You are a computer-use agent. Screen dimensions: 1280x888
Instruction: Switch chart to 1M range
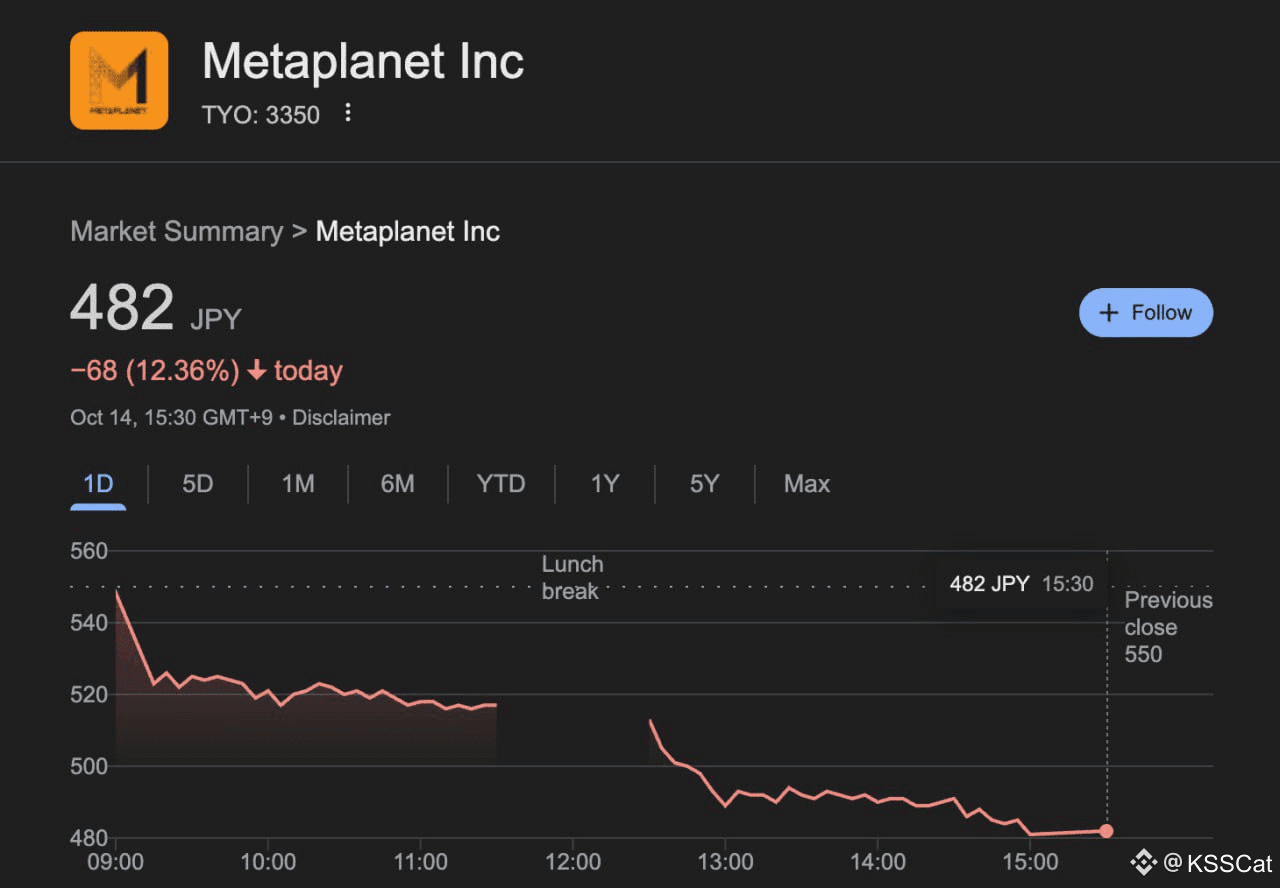click(298, 484)
